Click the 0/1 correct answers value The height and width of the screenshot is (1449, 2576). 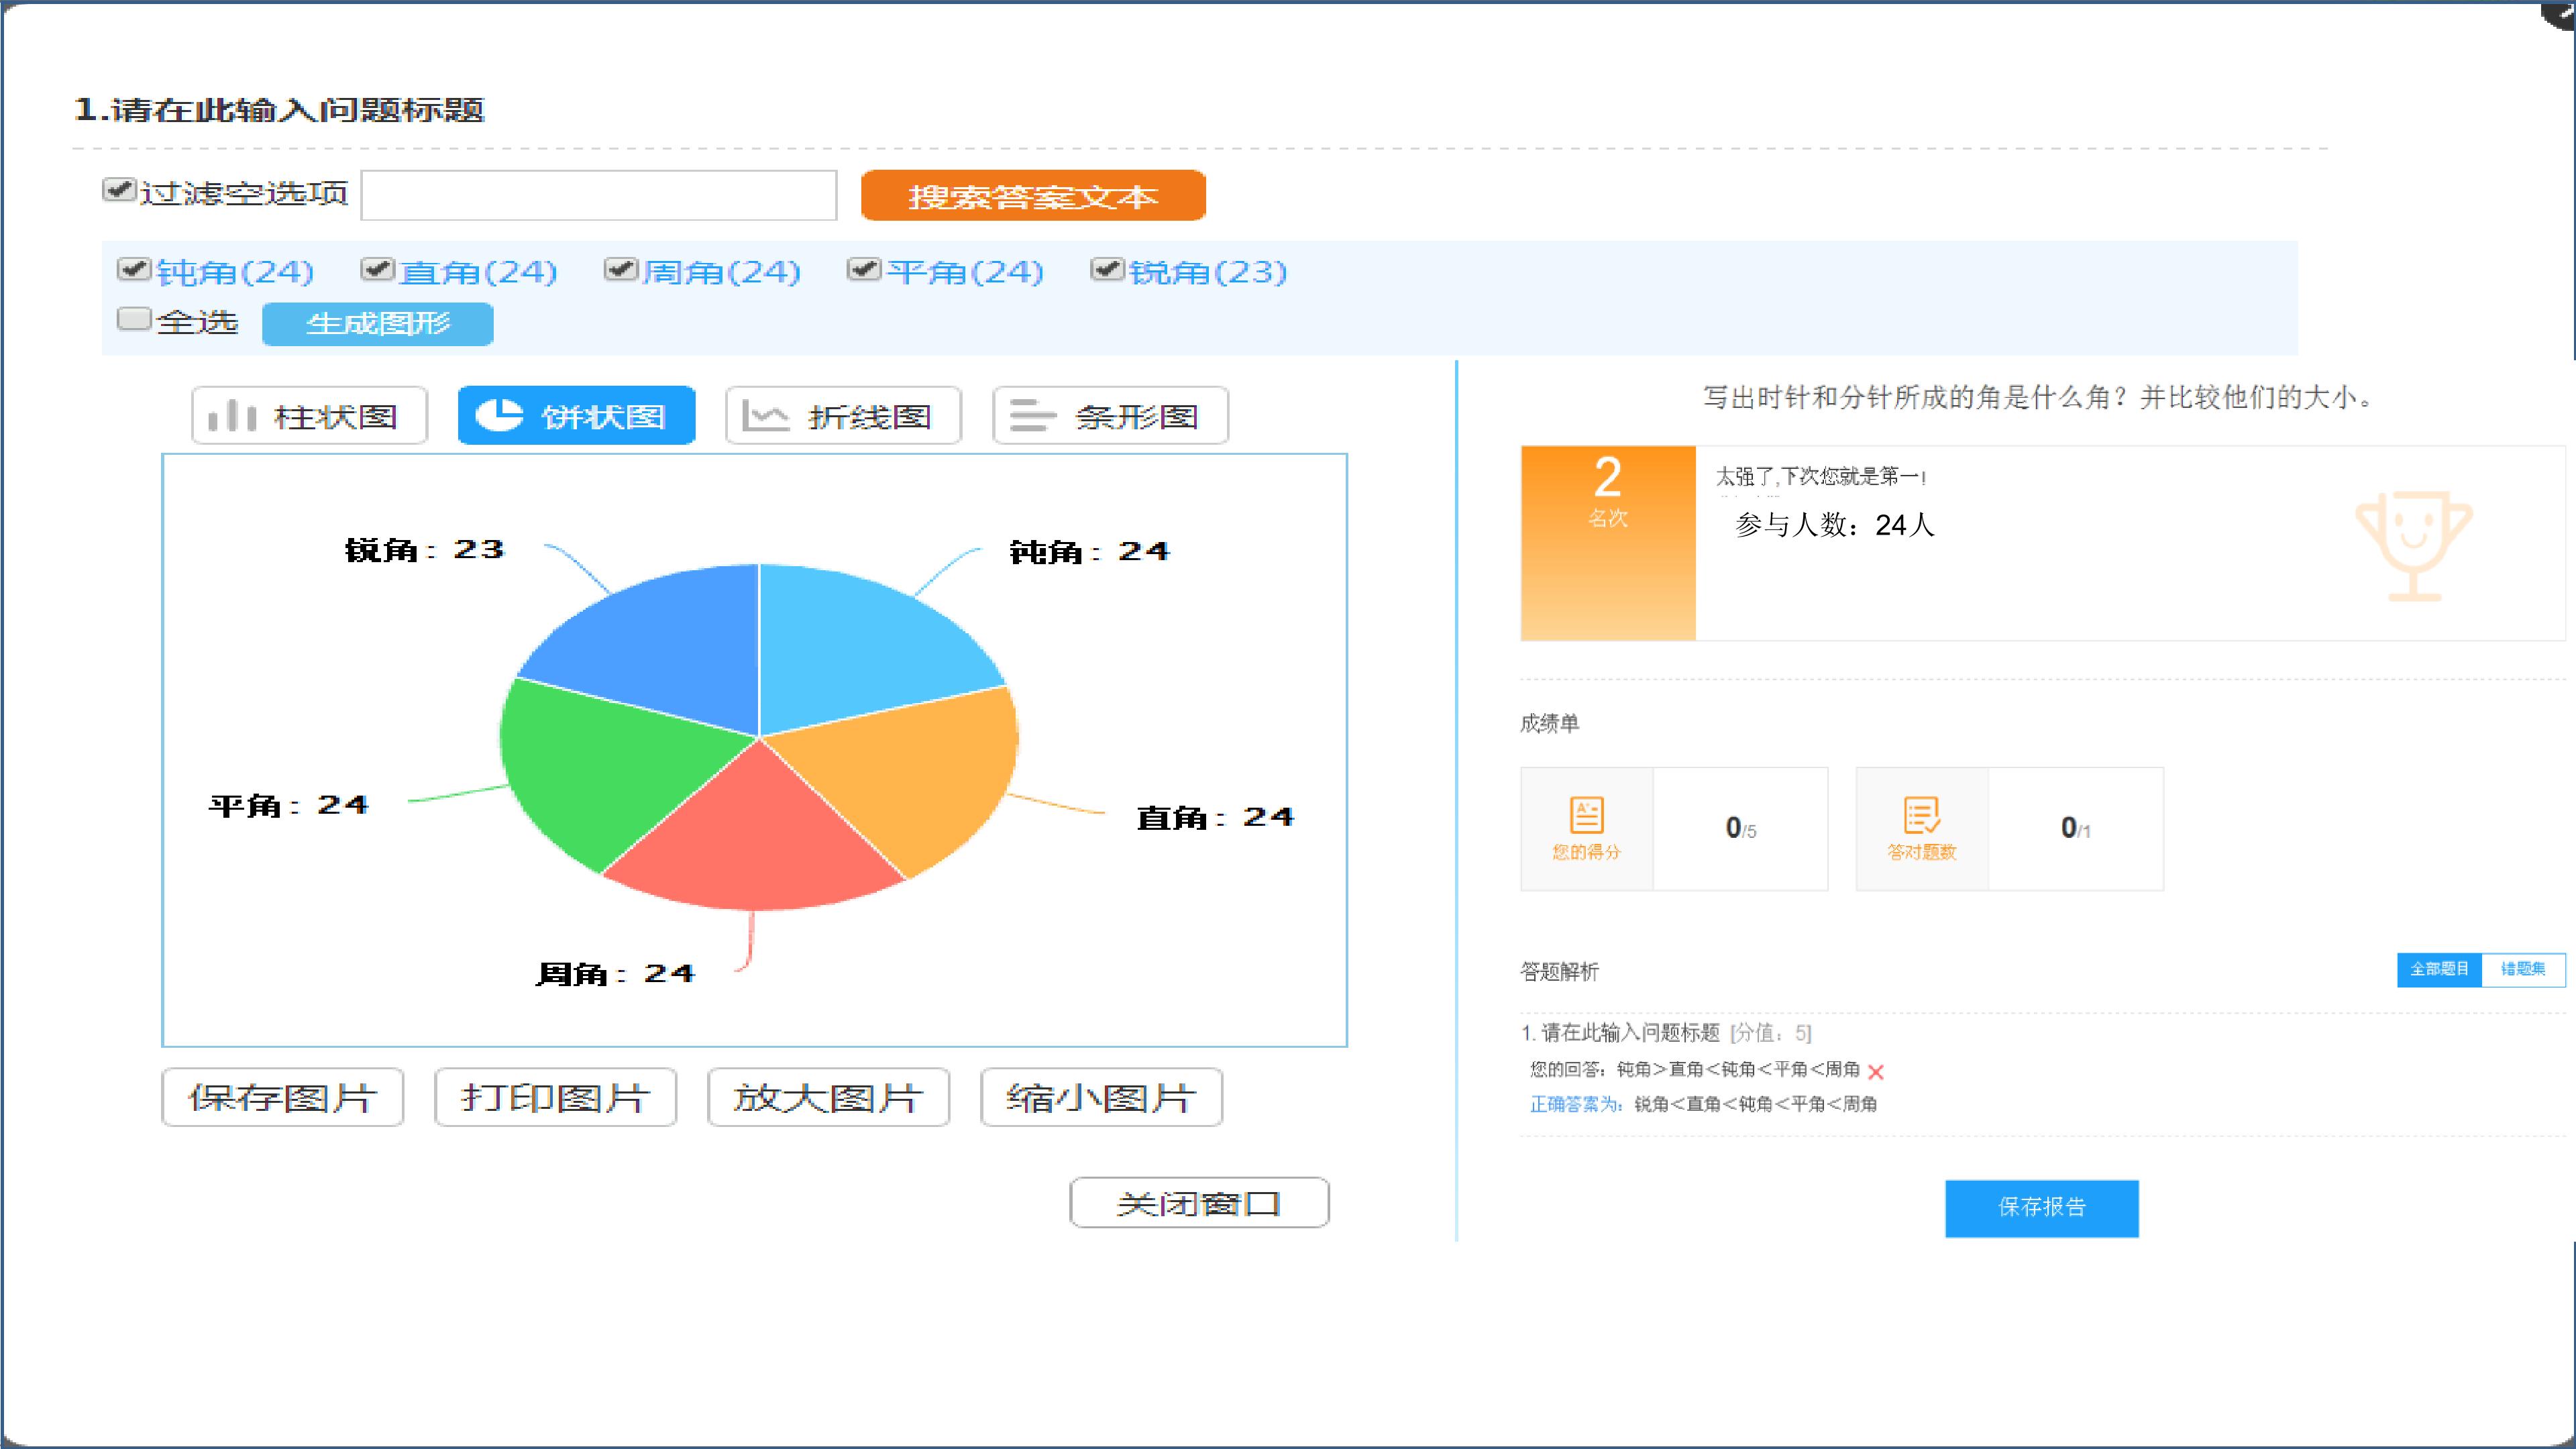2076,828
